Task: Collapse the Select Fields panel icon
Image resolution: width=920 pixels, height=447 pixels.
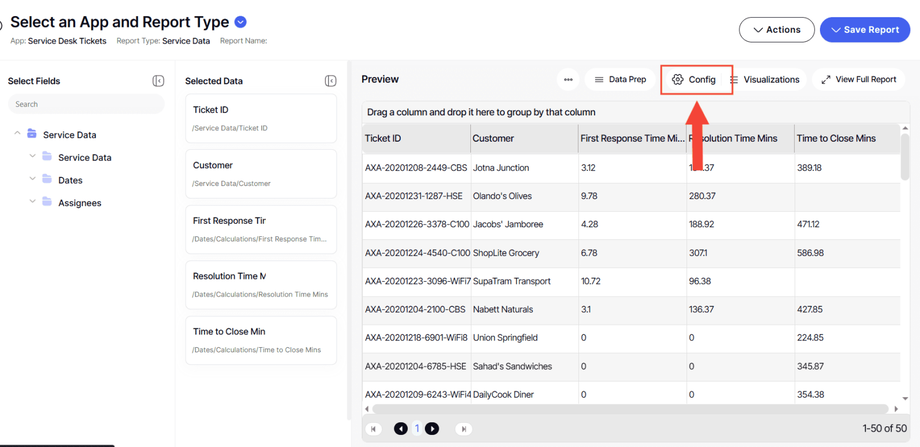Action: pos(158,81)
